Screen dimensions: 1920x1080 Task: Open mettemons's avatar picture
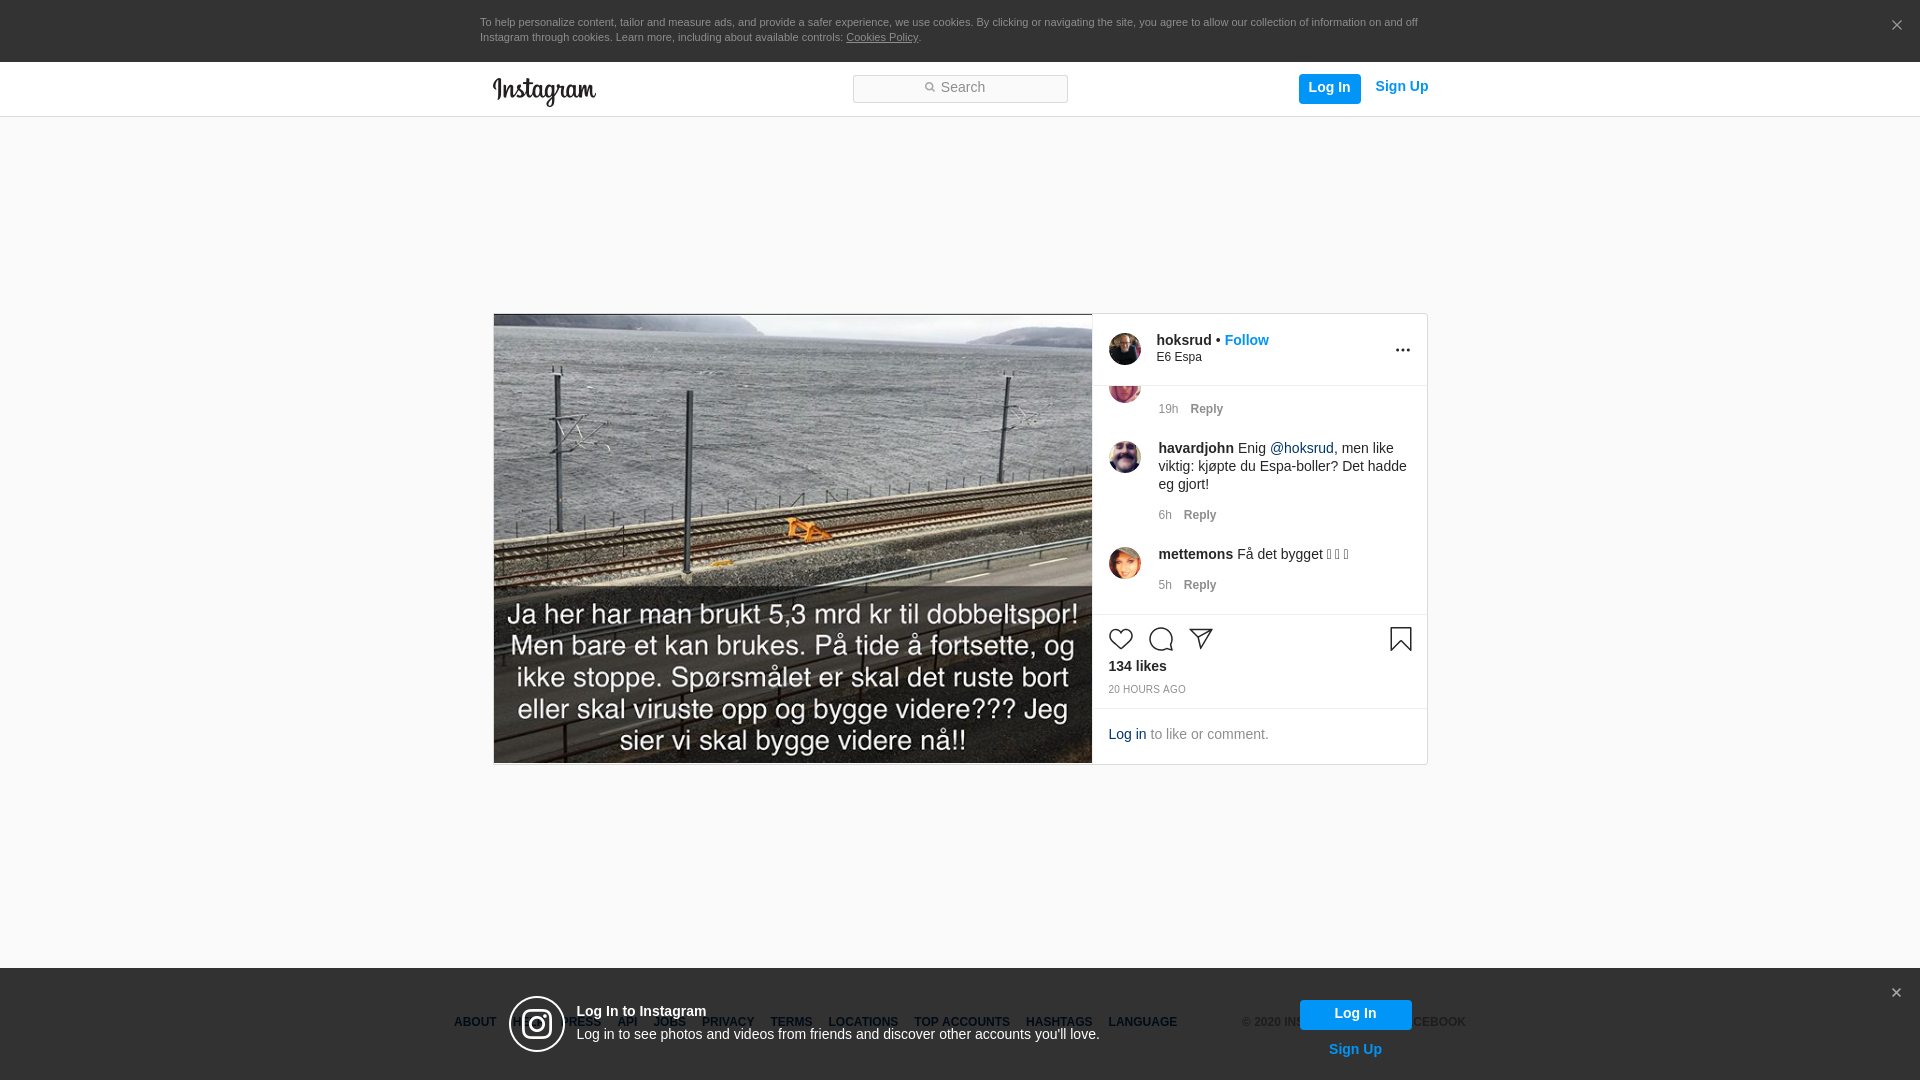[1124, 563]
